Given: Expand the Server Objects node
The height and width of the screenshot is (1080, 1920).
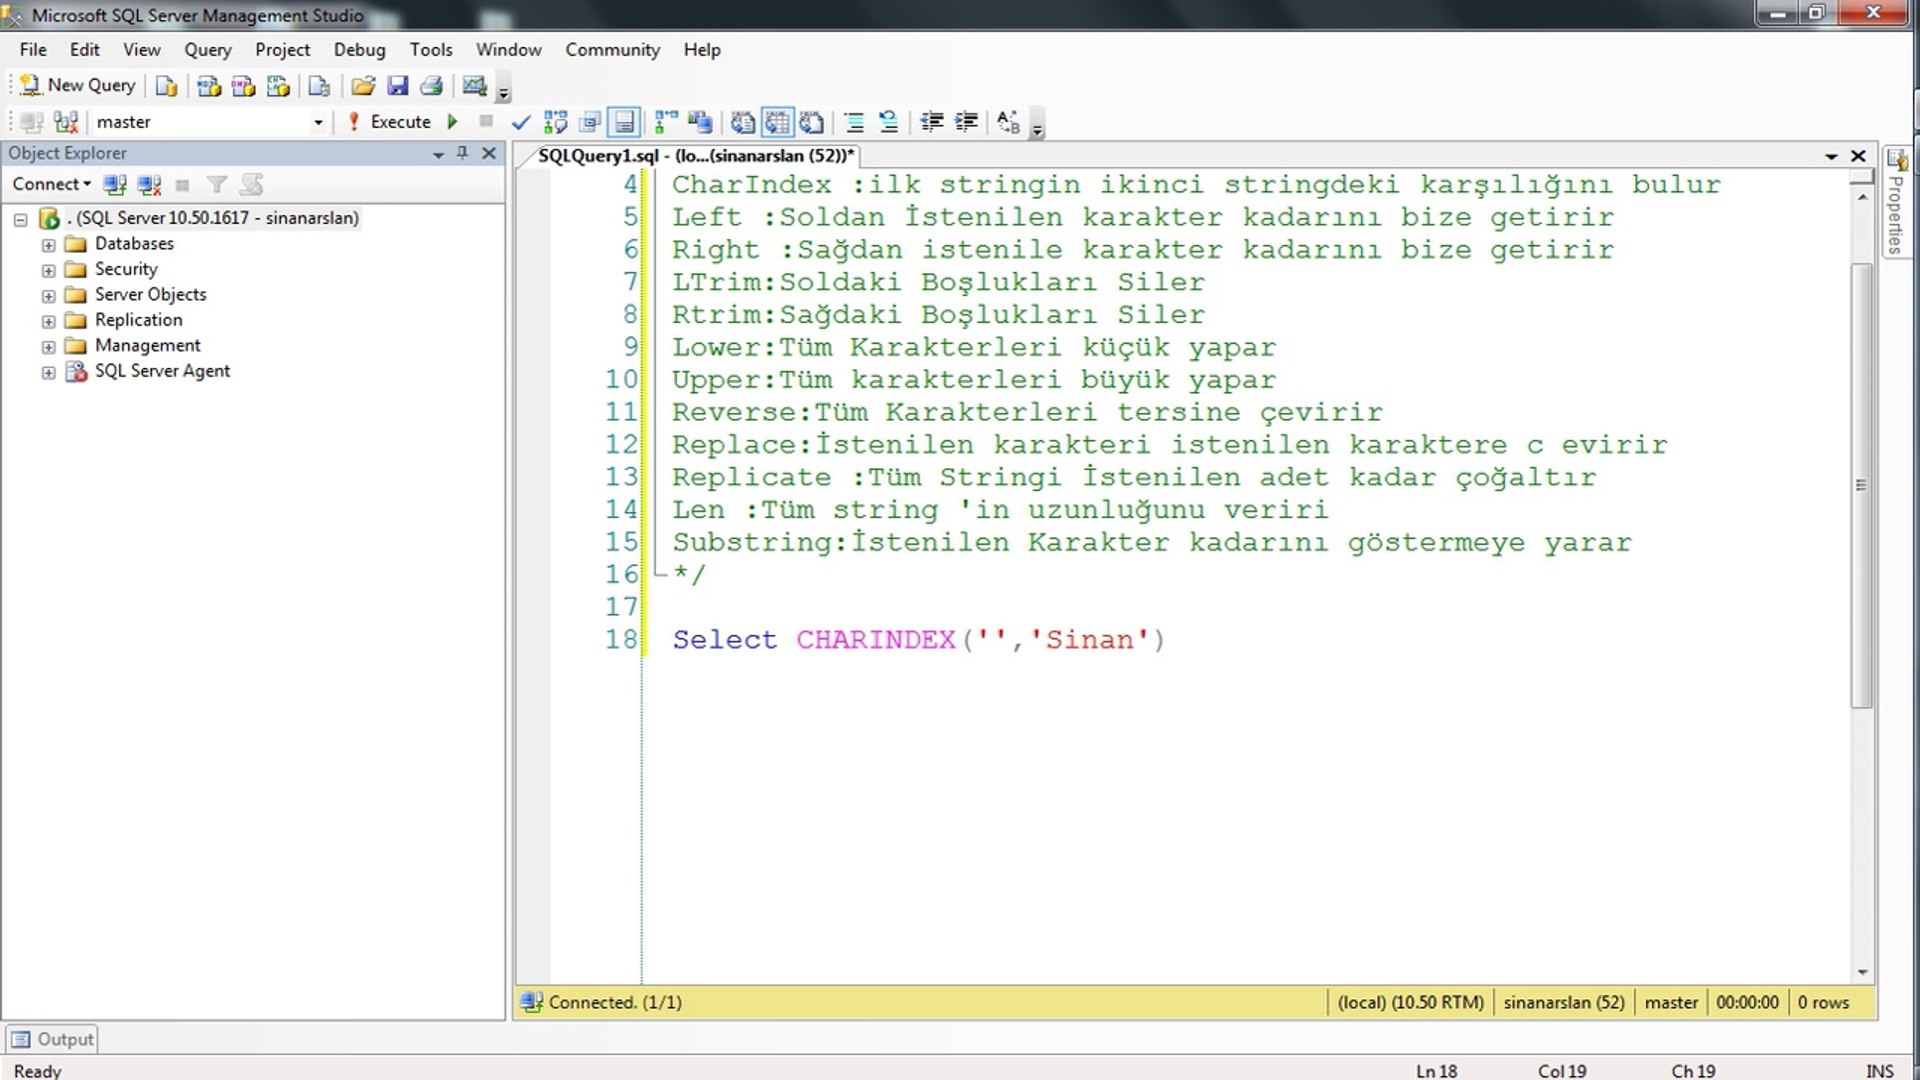Looking at the screenshot, I should [x=48, y=296].
